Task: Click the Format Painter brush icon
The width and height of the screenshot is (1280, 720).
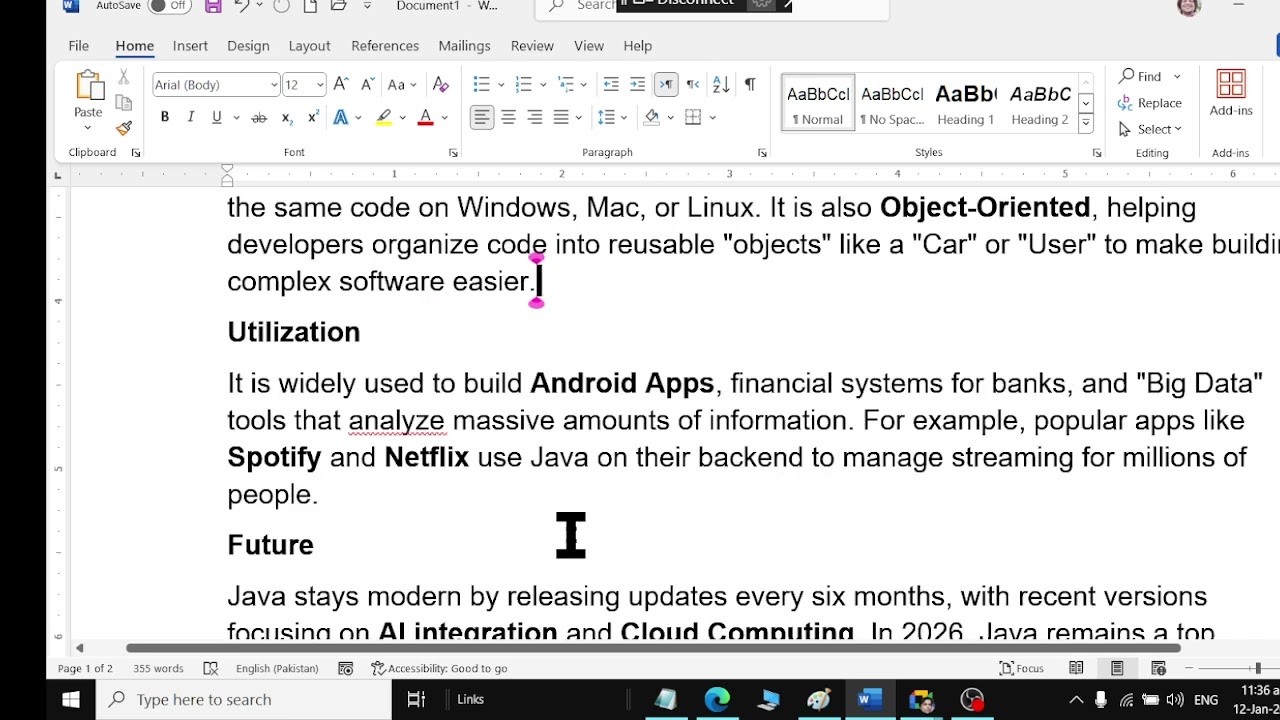Action: [124, 128]
